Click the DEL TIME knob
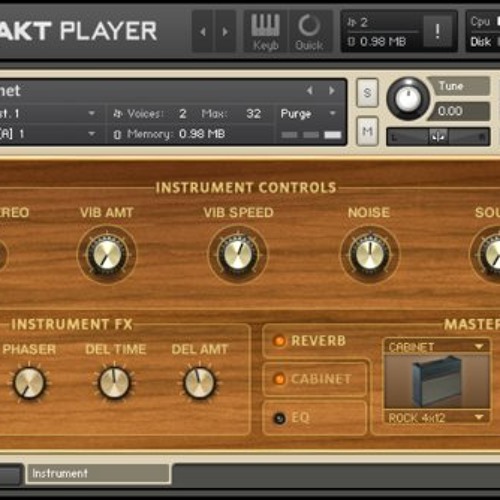The image size is (500, 500). [x=114, y=383]
